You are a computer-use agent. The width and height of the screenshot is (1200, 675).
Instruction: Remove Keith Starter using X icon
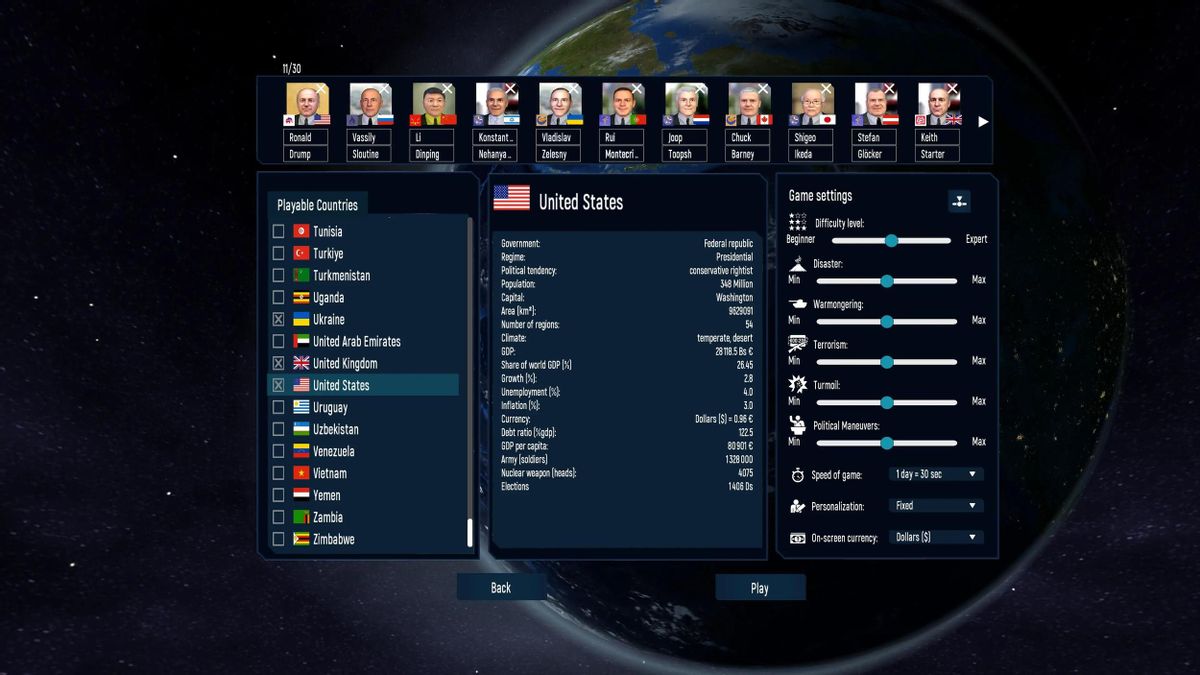(953, 89)
